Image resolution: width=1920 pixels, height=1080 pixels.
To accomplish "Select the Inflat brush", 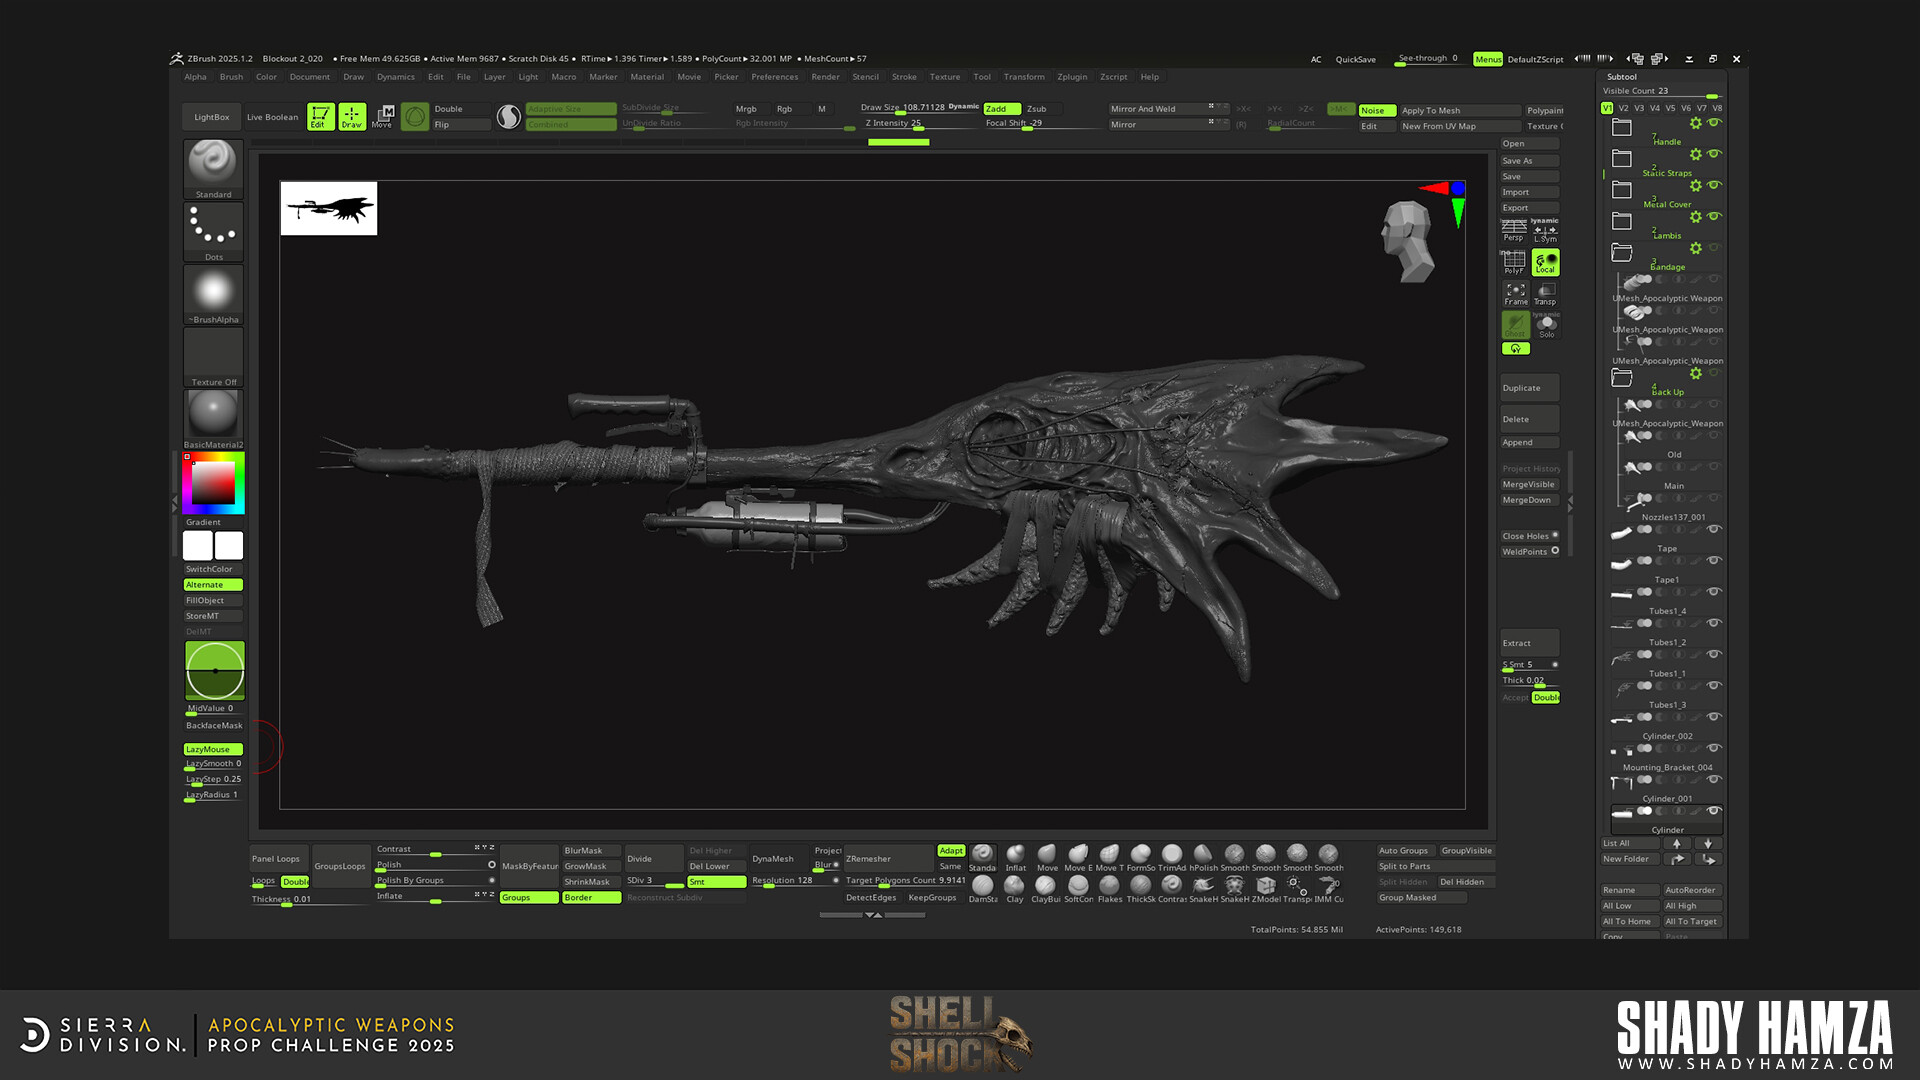I will (1015, 853).
